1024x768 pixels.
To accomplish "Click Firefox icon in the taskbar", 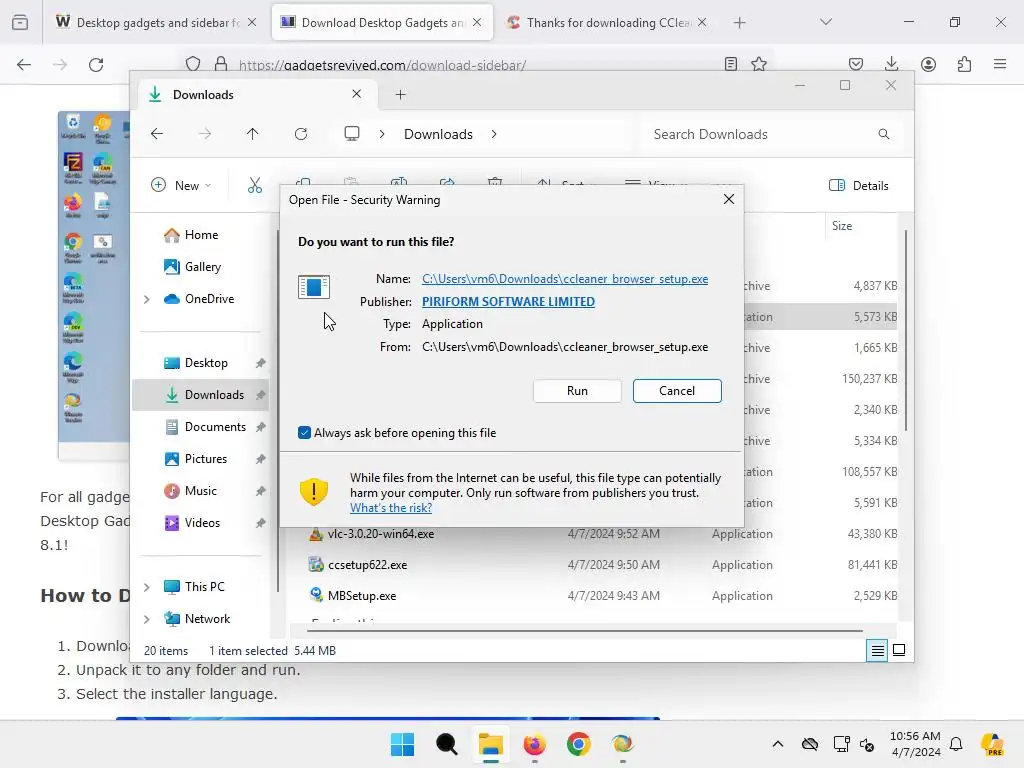I will pos(534,744).
